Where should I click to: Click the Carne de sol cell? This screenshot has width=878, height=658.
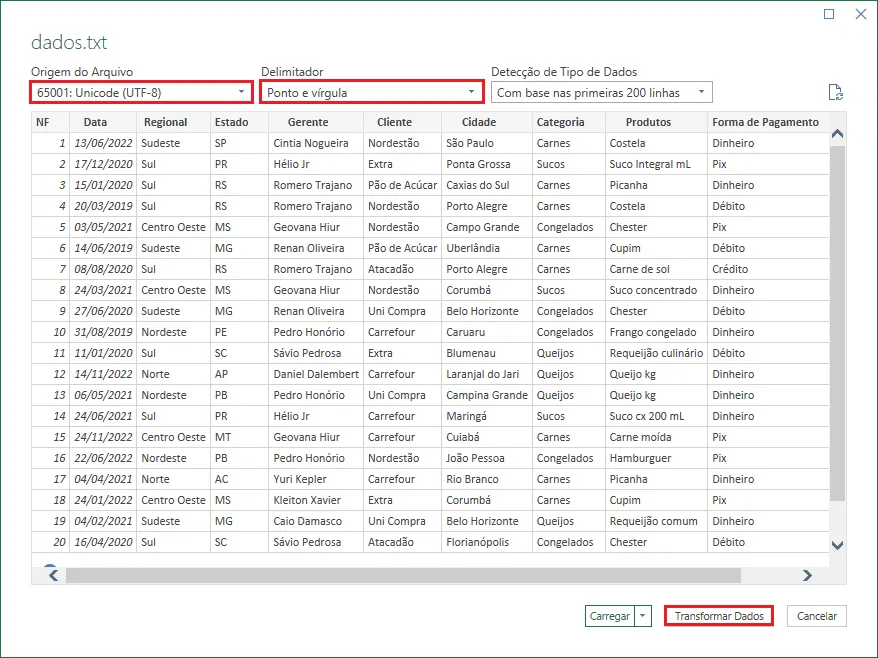(656, 269)
